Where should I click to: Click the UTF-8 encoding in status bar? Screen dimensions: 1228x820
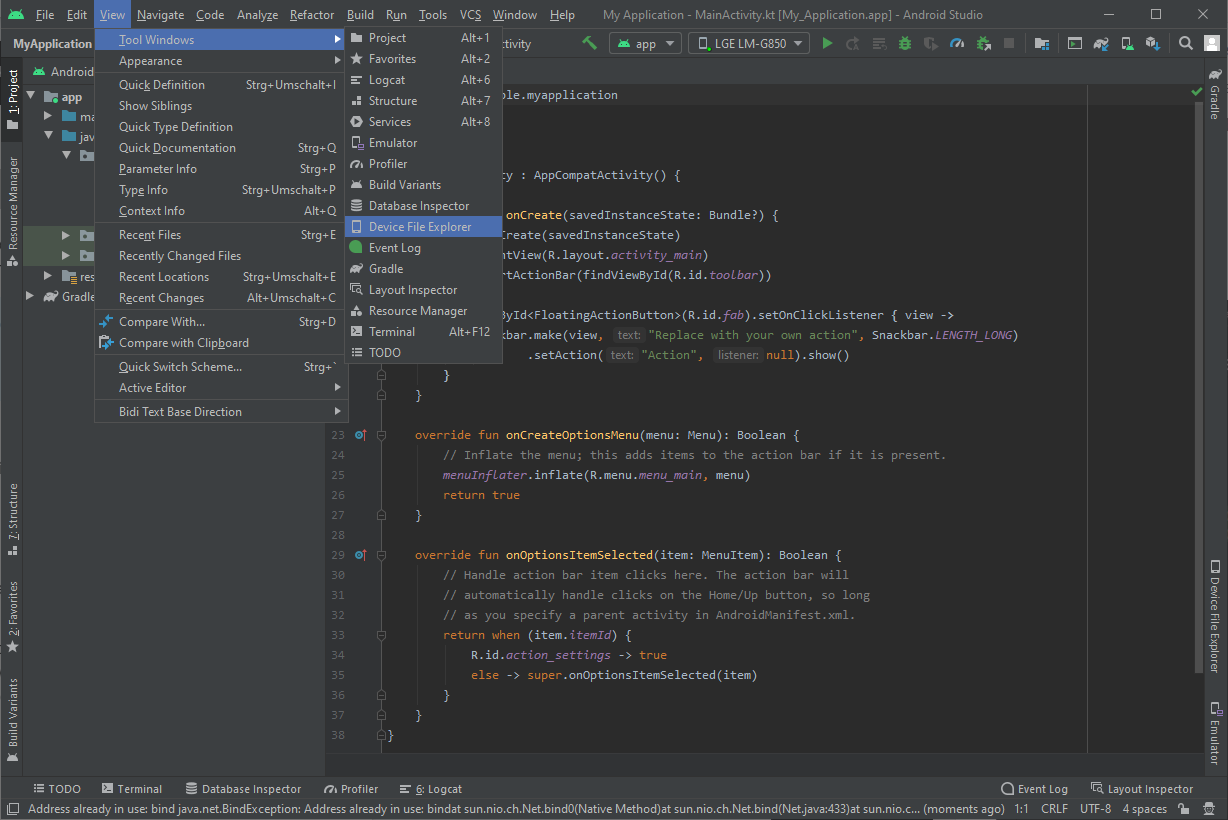coord(1094,809)
